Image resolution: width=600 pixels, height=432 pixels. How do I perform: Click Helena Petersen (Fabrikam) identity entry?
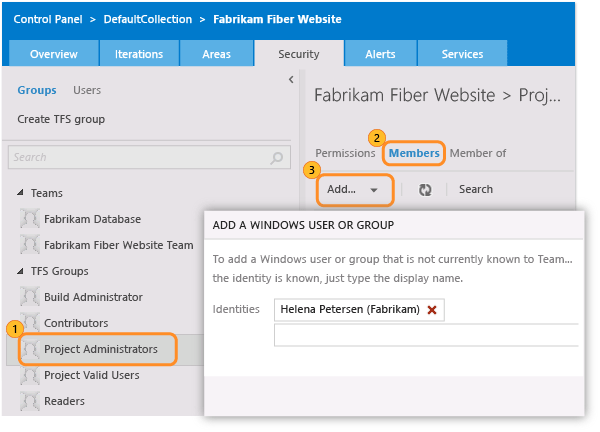350,309
